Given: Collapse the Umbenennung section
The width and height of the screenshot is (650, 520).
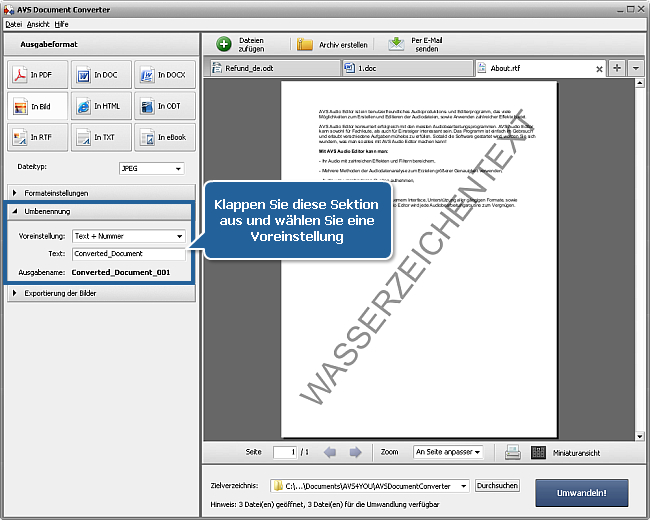Looking at the screenshot, I should click(99, 211).
